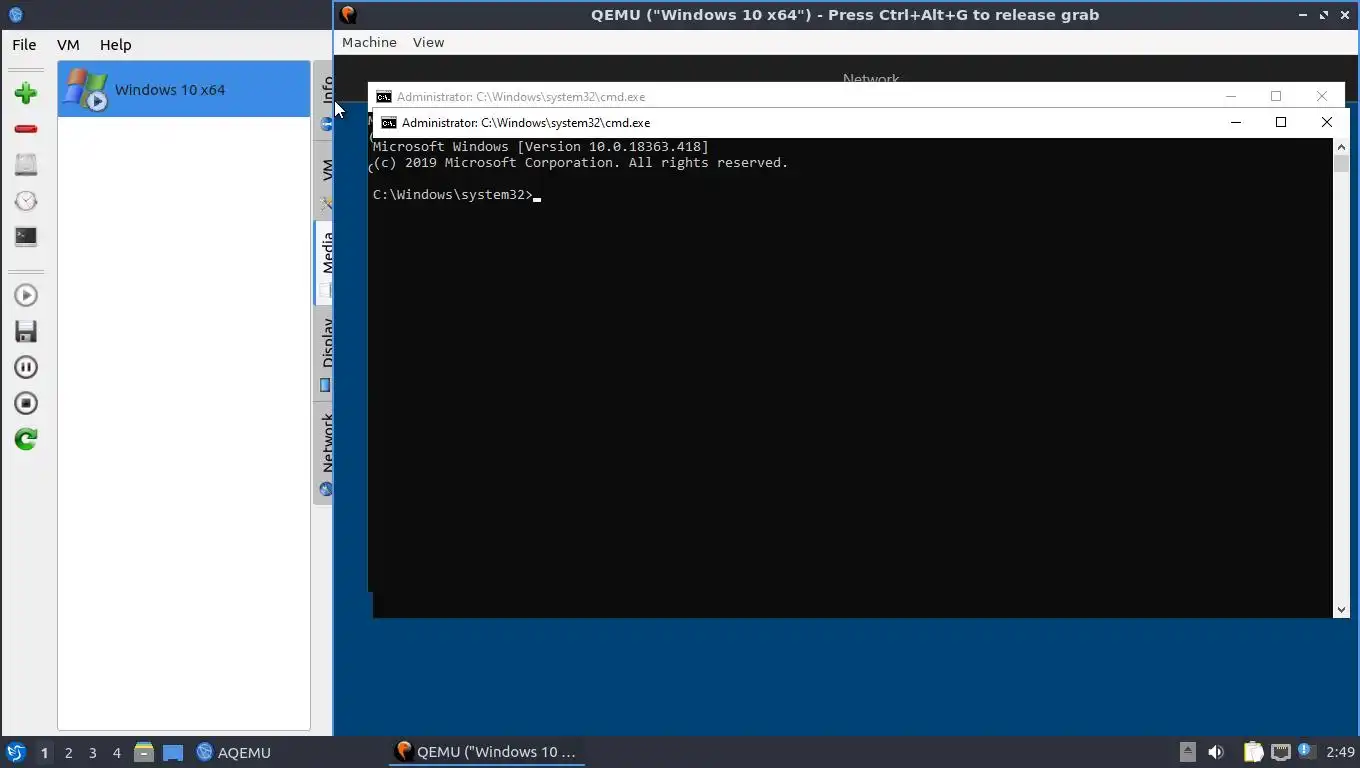Viewport: 1360px width, 768px height.
Task: Stop the virtual machine
Action: coord(26,403)
